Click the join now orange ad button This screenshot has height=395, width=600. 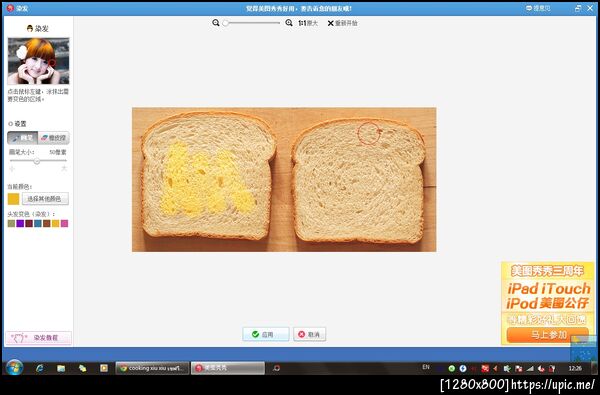[x=548, y=335]
